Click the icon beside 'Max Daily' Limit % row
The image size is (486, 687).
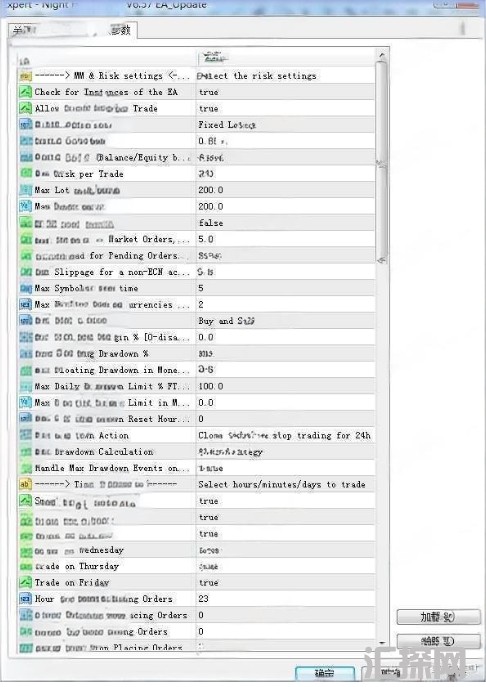tap(25, 386)
